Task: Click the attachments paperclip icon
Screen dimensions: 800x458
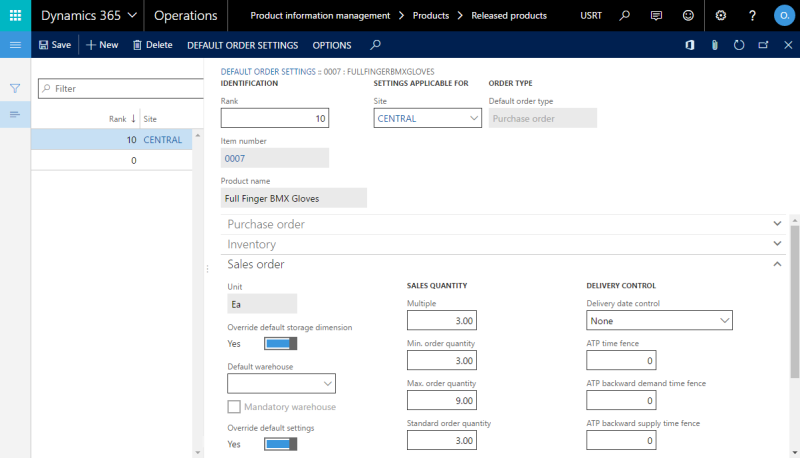Action: [x=714, y=45]
